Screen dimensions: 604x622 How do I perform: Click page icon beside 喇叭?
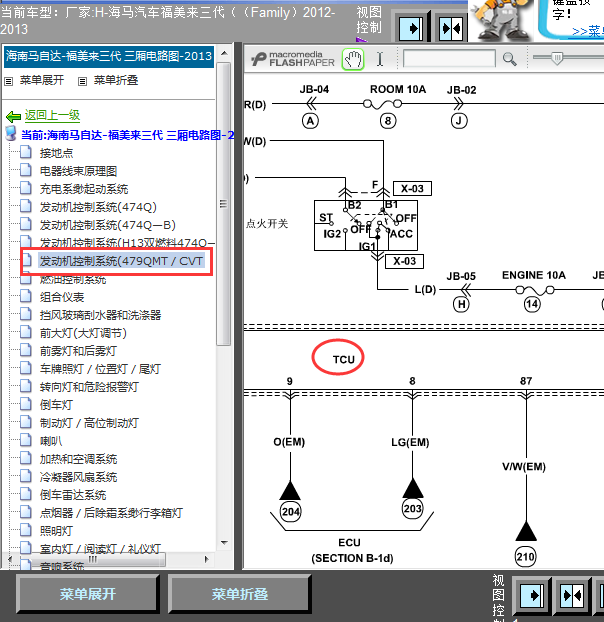tap(26, 440)
